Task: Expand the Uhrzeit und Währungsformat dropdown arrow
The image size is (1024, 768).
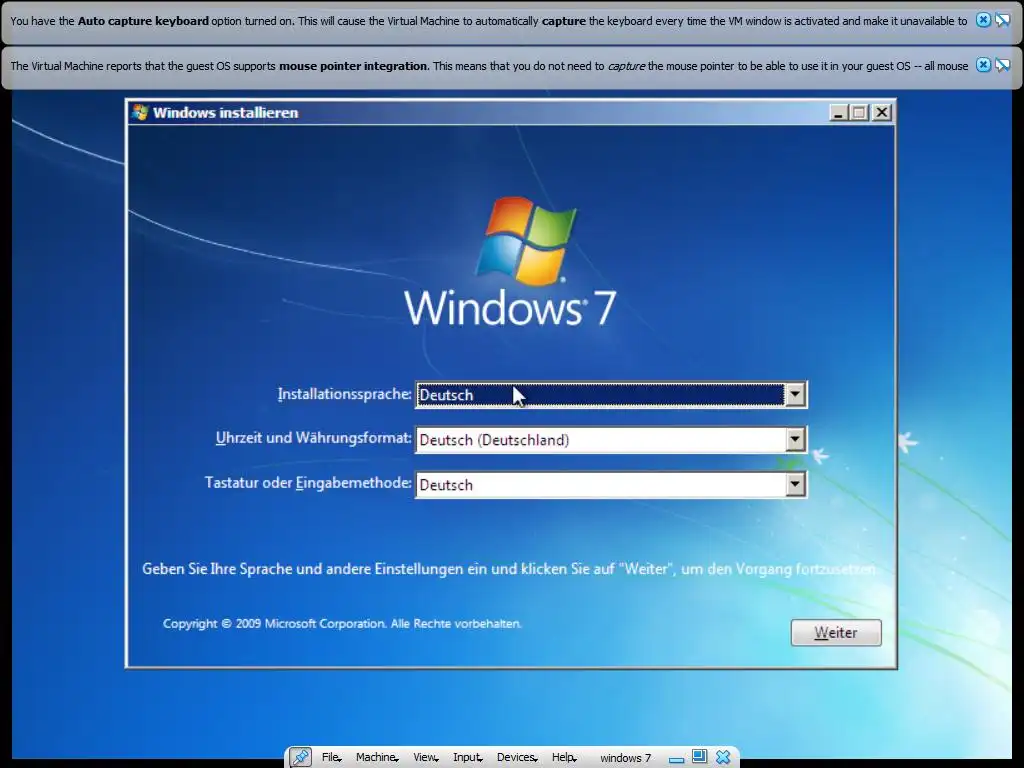Action: [x=795, y=440]
